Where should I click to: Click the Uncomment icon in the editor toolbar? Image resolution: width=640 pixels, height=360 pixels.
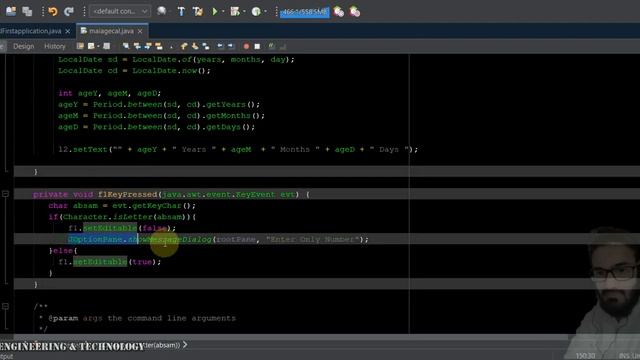282,47
